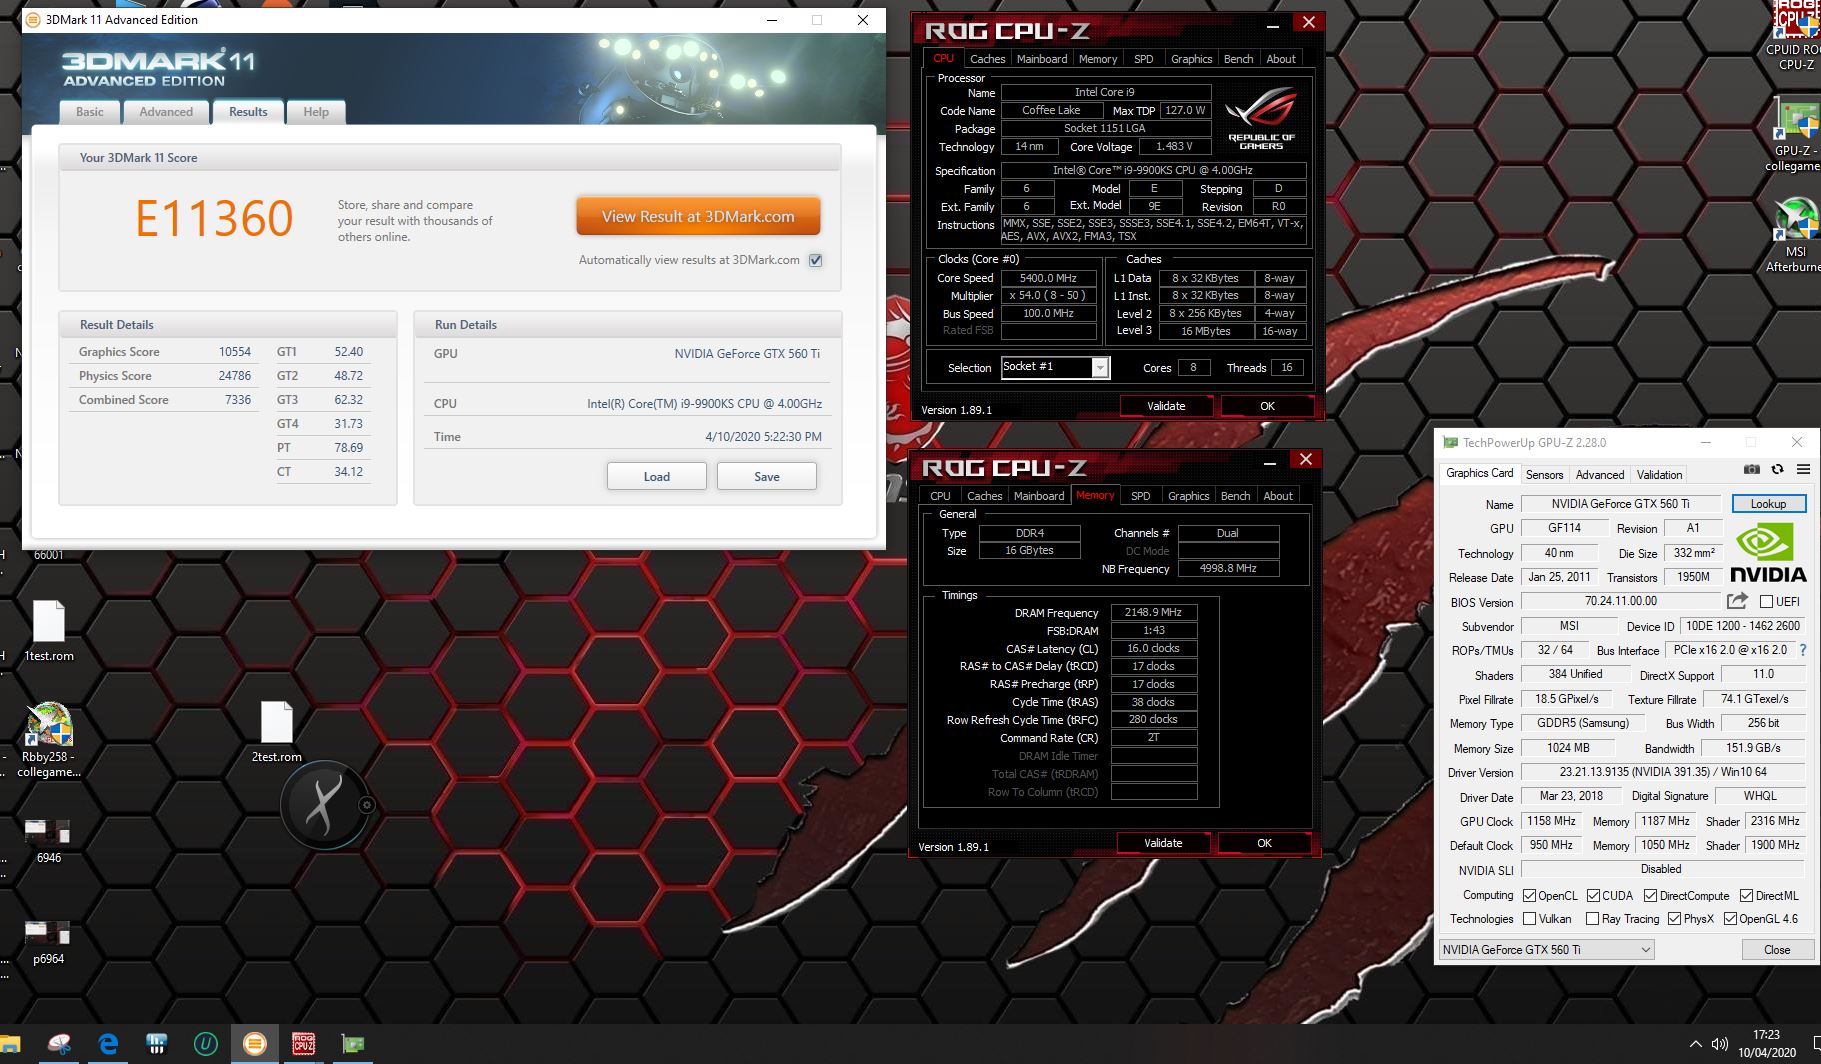Click the BIOS export share icon in GPU-Z
The width and height of the screenshot is (1821, 1064).
tap(1737, 601)
